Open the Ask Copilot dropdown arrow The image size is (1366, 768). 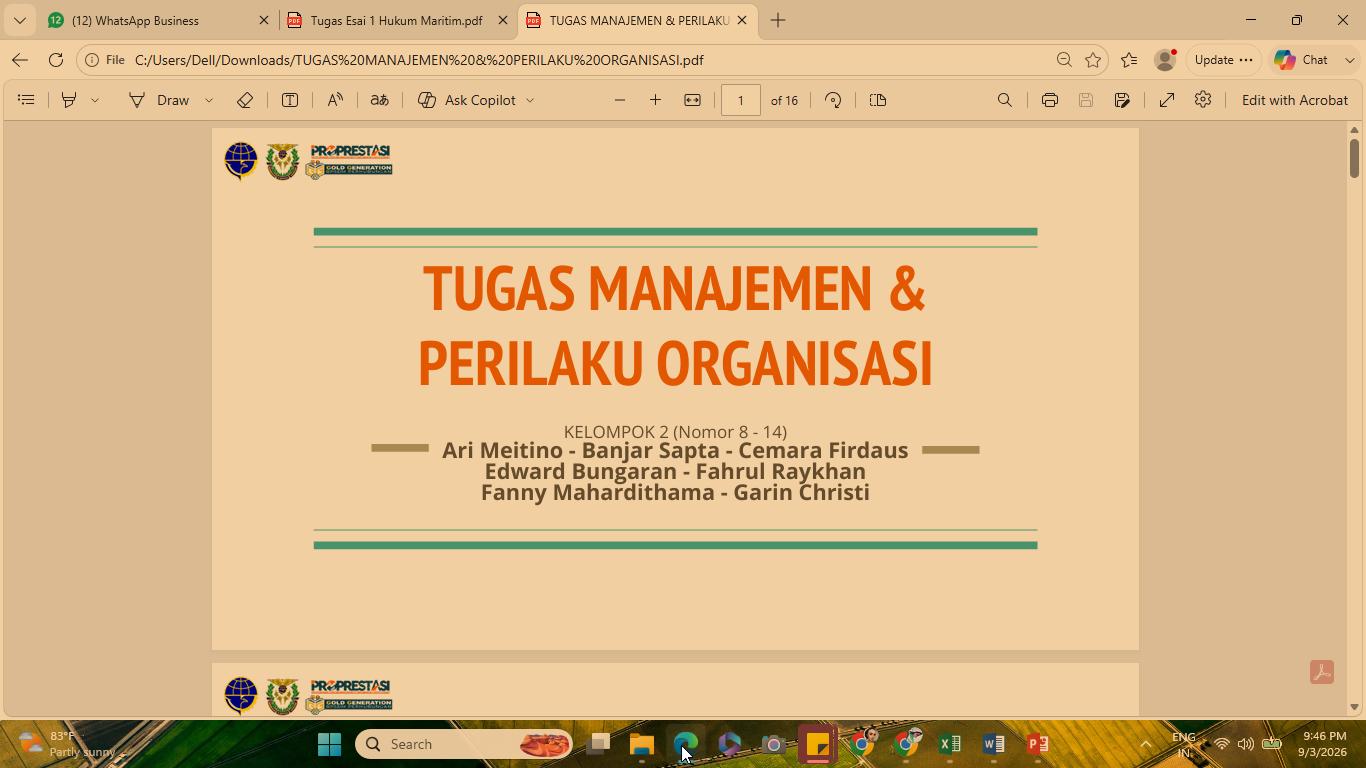530,100
